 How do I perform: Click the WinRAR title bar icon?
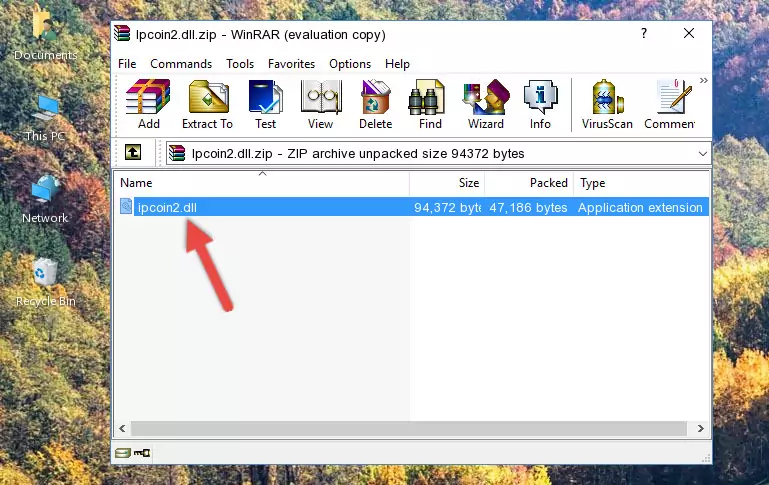pyautogui.click(x=122, y=34)
